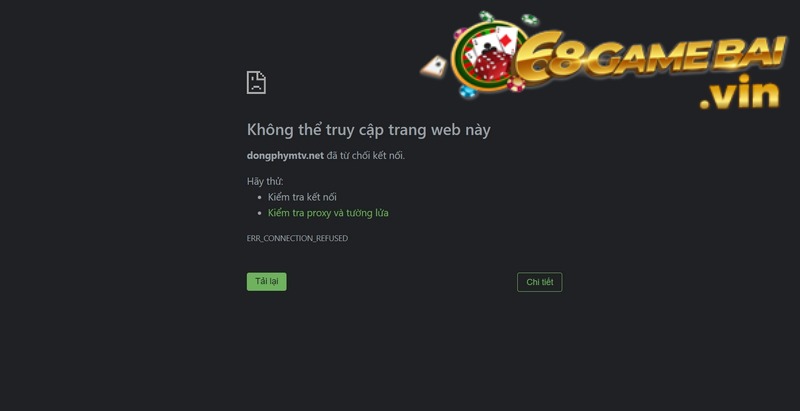Click the green chip atop the roulette wheel
800x411 pixels.
tap(486, 16)
